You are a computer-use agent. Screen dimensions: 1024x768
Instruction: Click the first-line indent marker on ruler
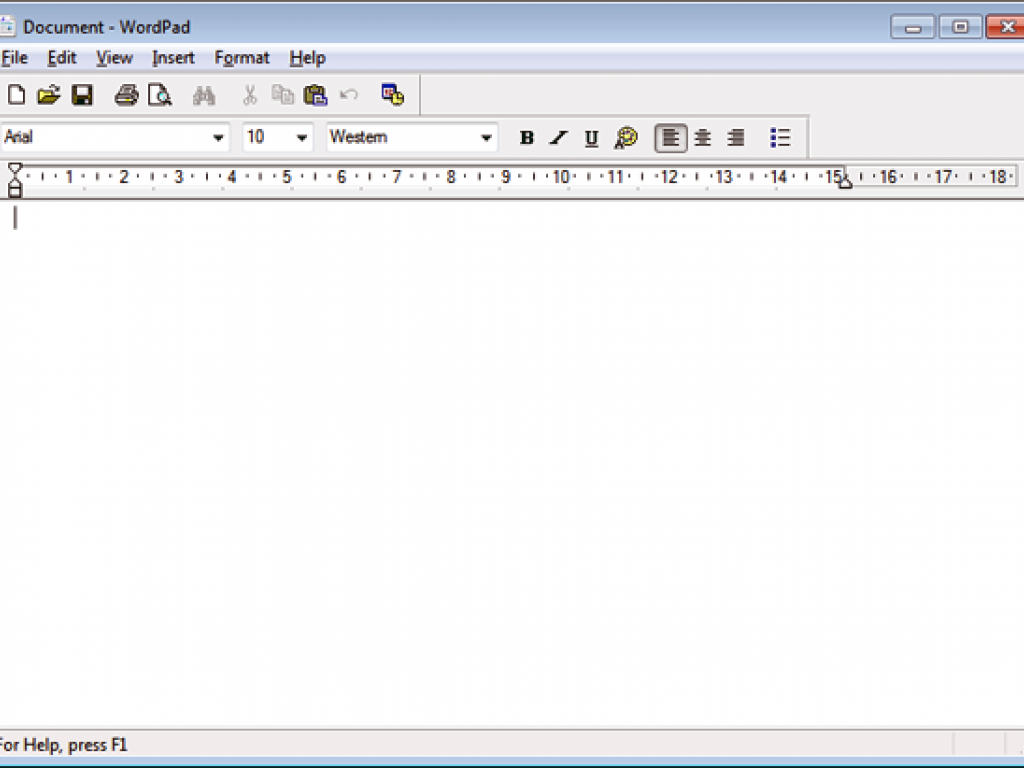click(14, 169)
